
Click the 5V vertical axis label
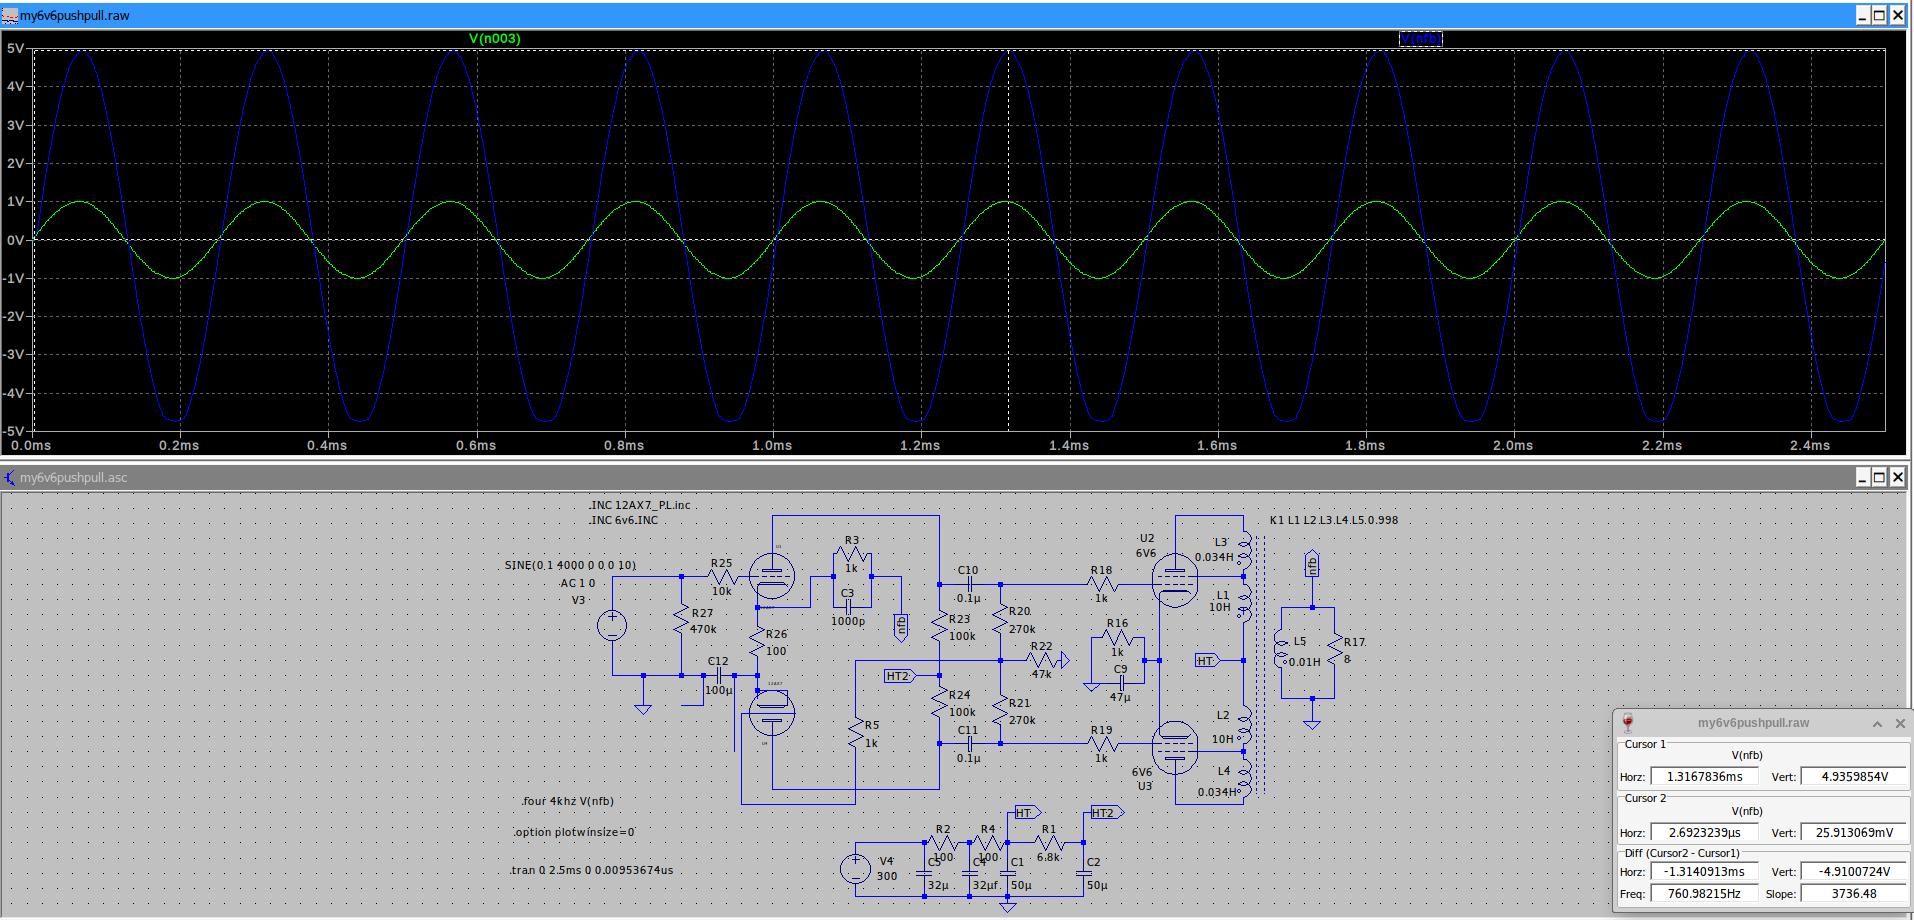click(14, 48)
